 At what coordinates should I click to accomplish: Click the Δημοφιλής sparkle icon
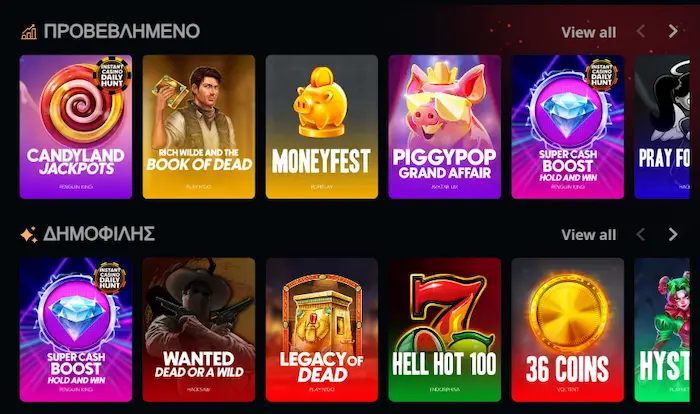[x=29, y=235]
